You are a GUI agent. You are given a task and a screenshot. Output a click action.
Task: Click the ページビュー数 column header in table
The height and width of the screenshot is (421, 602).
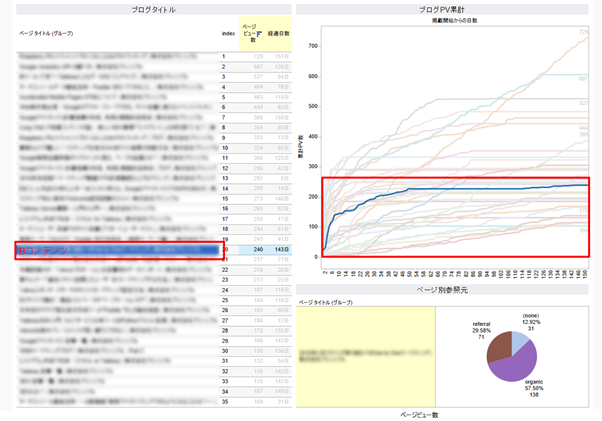pos(252,33)
